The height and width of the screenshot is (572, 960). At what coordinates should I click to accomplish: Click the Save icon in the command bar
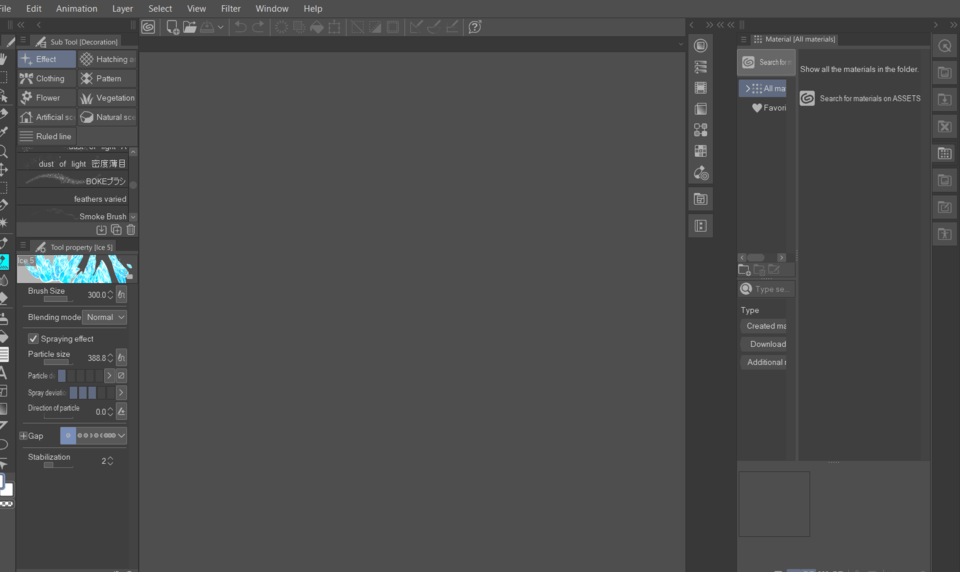click(208, 27)
